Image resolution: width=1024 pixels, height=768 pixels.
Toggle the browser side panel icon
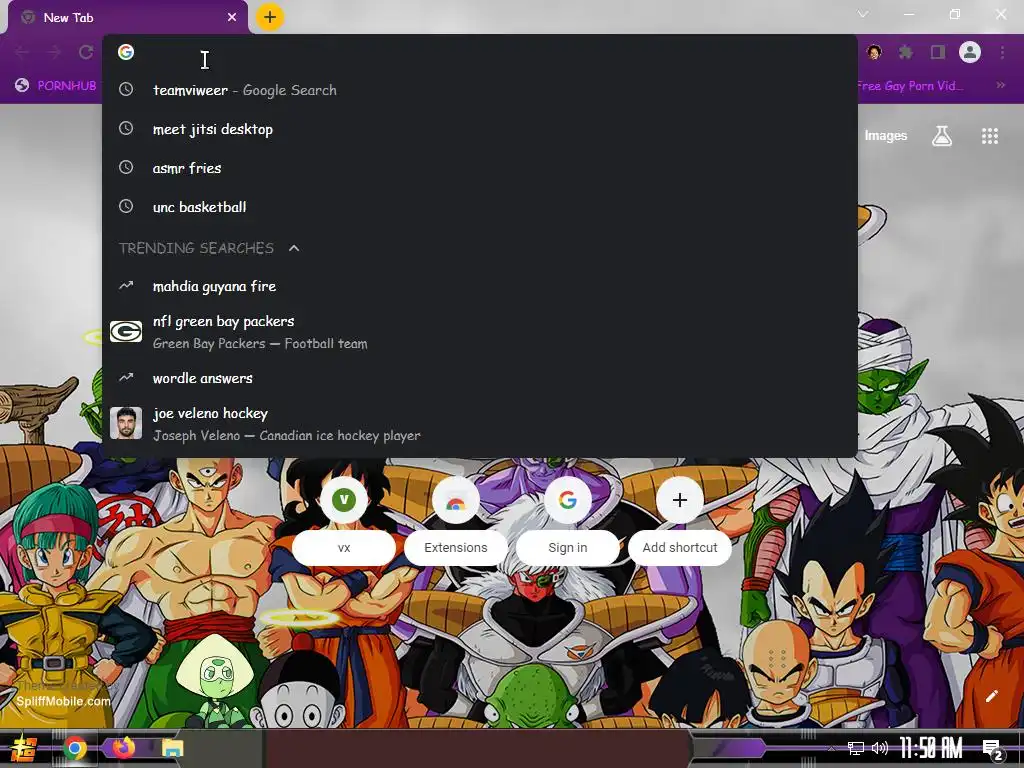tap(938, 52)
